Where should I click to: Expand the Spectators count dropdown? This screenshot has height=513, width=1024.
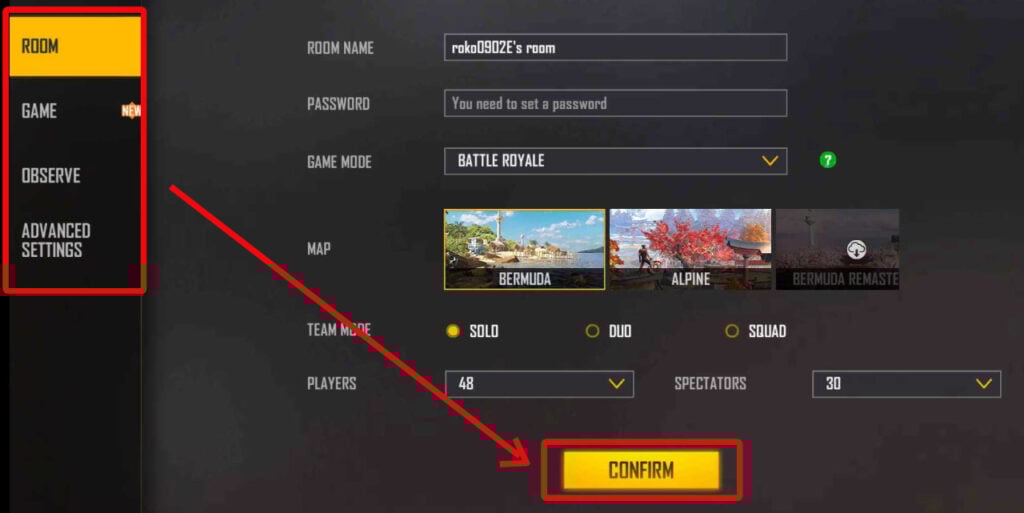coord(906,384)
